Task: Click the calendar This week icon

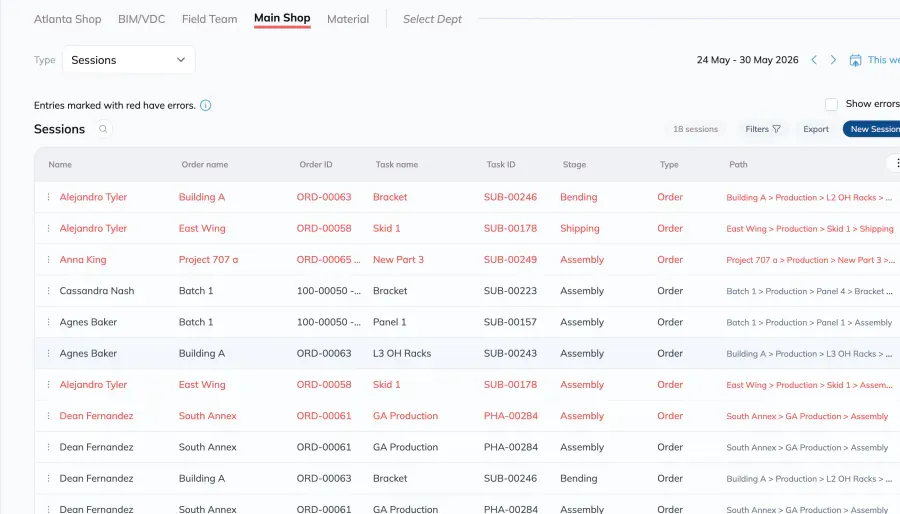Action: pyautogui.click(x=855, y=60)
